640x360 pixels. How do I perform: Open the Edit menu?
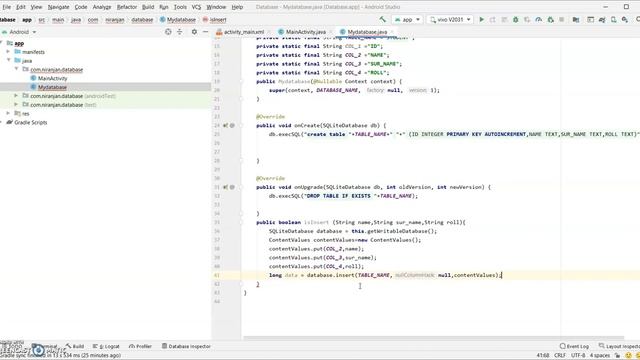(x=21, y=7)
